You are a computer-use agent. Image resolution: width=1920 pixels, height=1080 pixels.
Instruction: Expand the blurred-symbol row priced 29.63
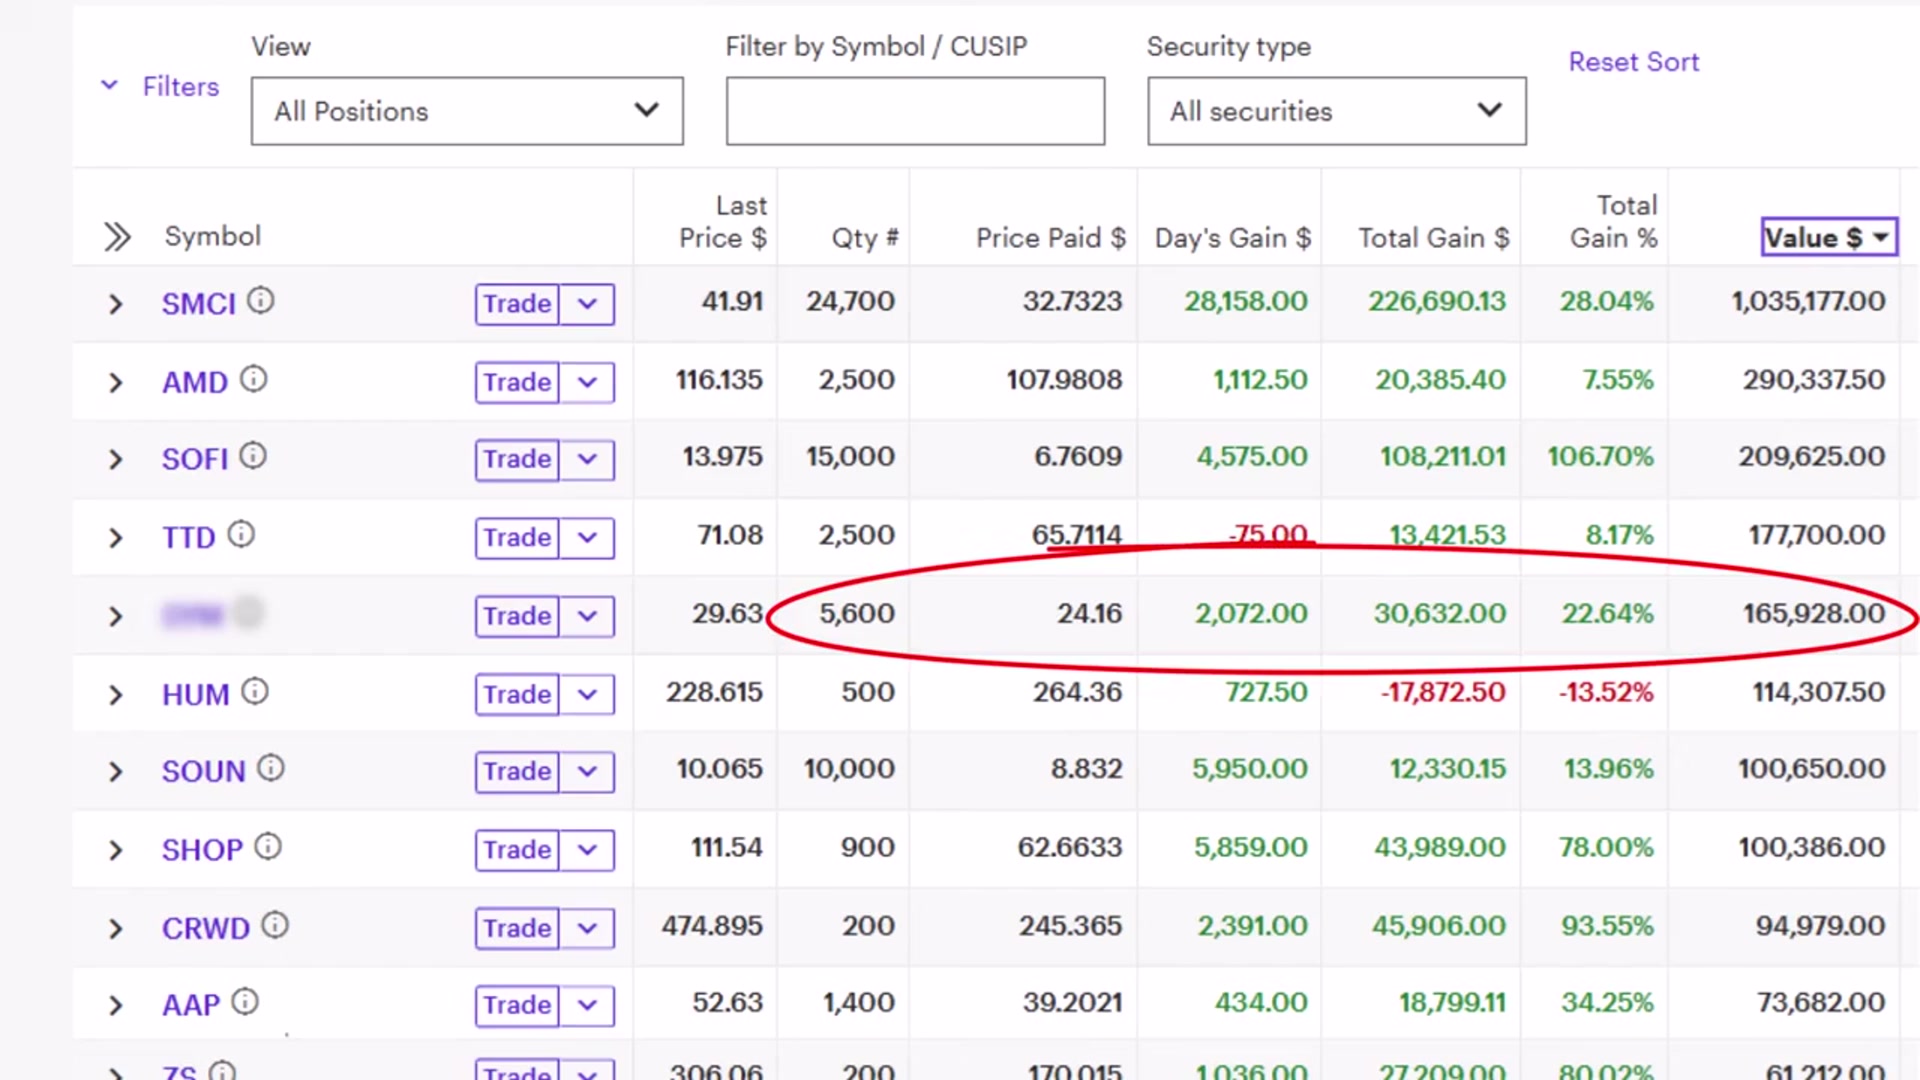[x=115, y=616]
